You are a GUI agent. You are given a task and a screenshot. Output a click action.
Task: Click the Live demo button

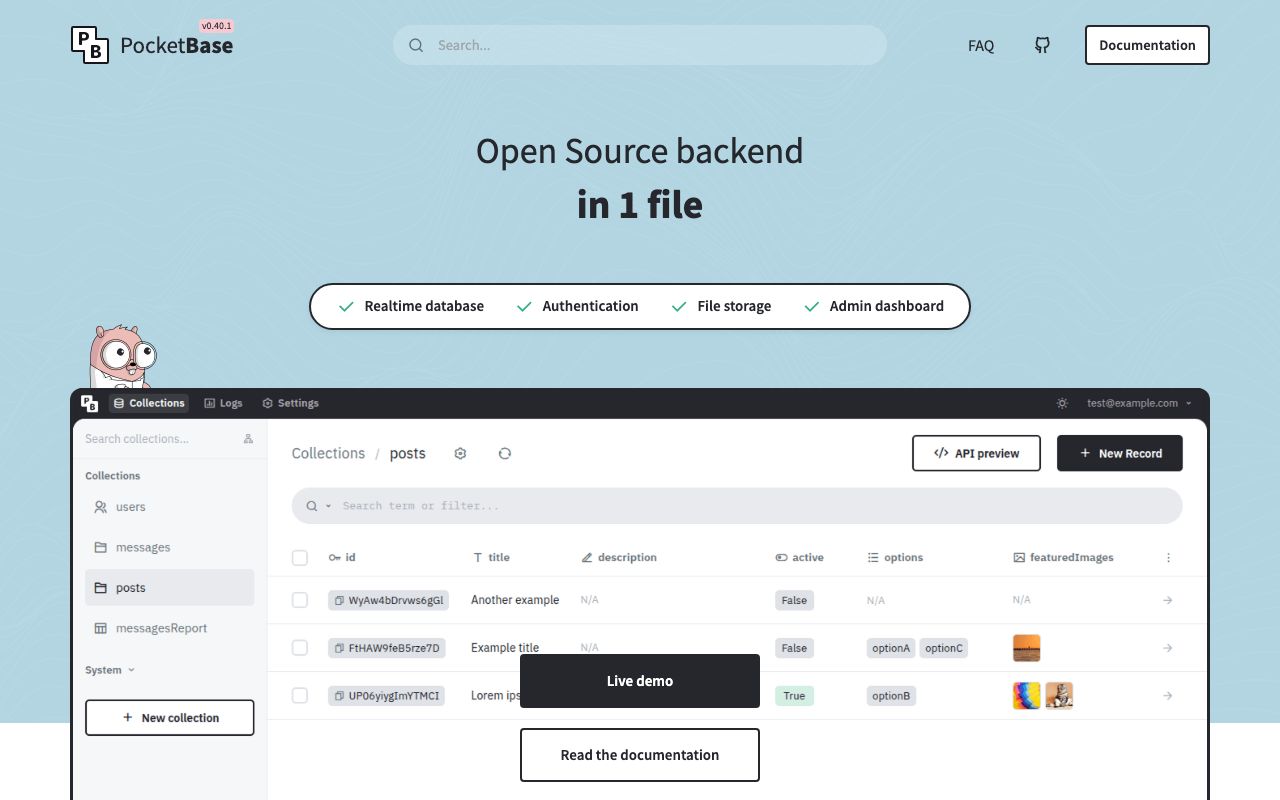640,681
